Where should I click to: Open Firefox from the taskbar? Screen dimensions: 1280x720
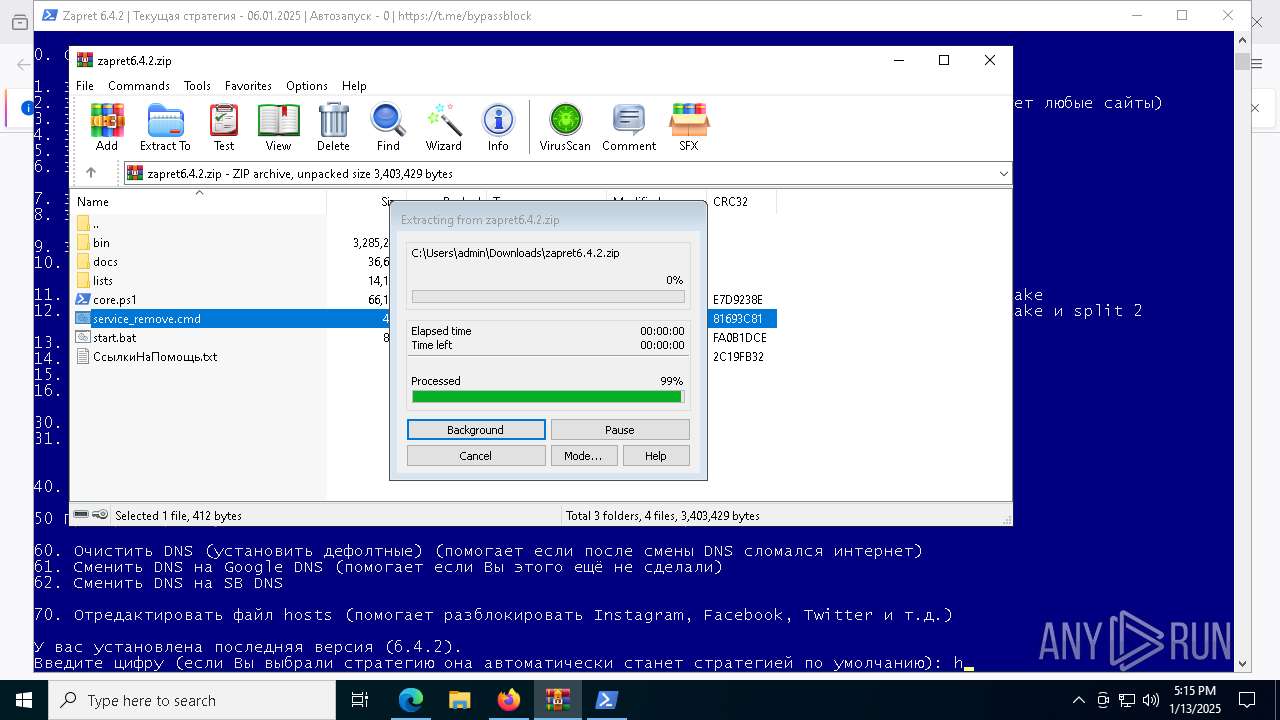click(x=509, y=700)
